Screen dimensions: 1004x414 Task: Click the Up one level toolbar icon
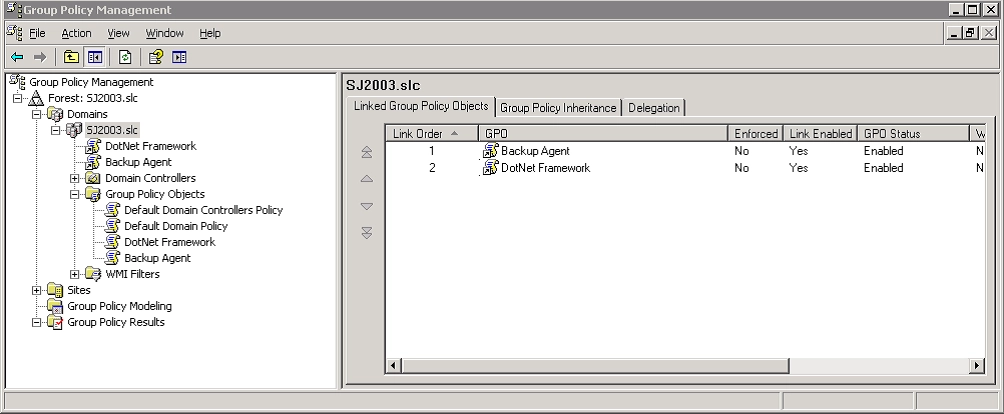click(71, 58)
